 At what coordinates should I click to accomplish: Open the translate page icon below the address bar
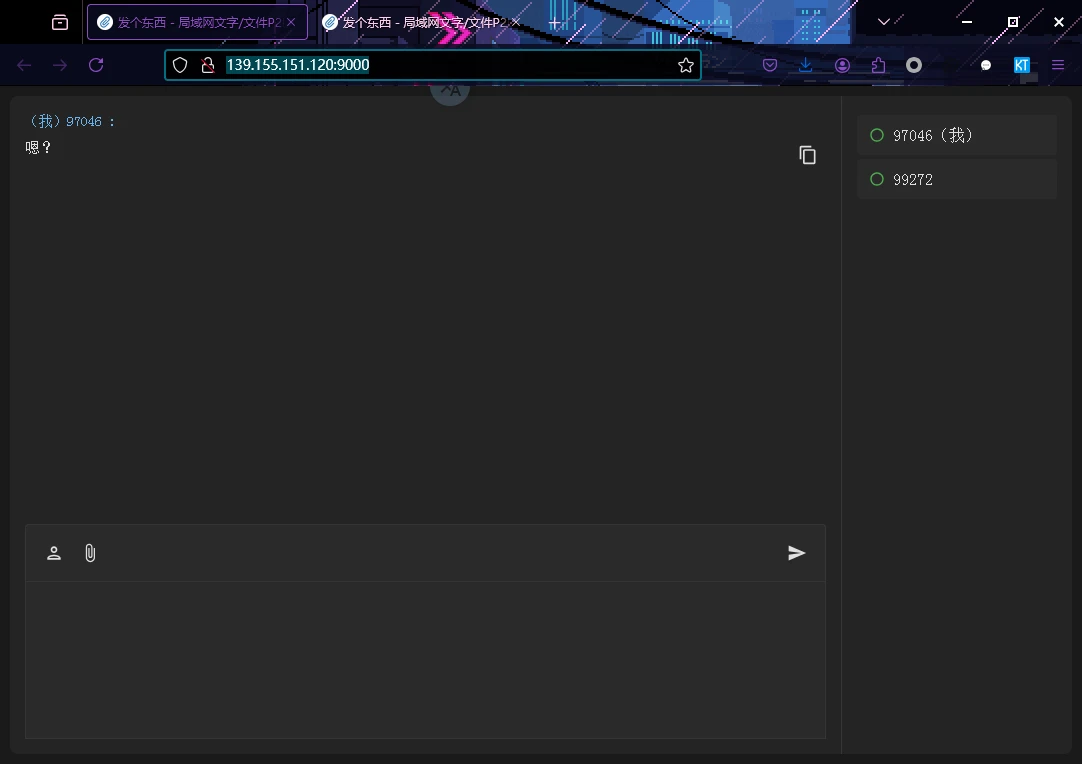450,90
